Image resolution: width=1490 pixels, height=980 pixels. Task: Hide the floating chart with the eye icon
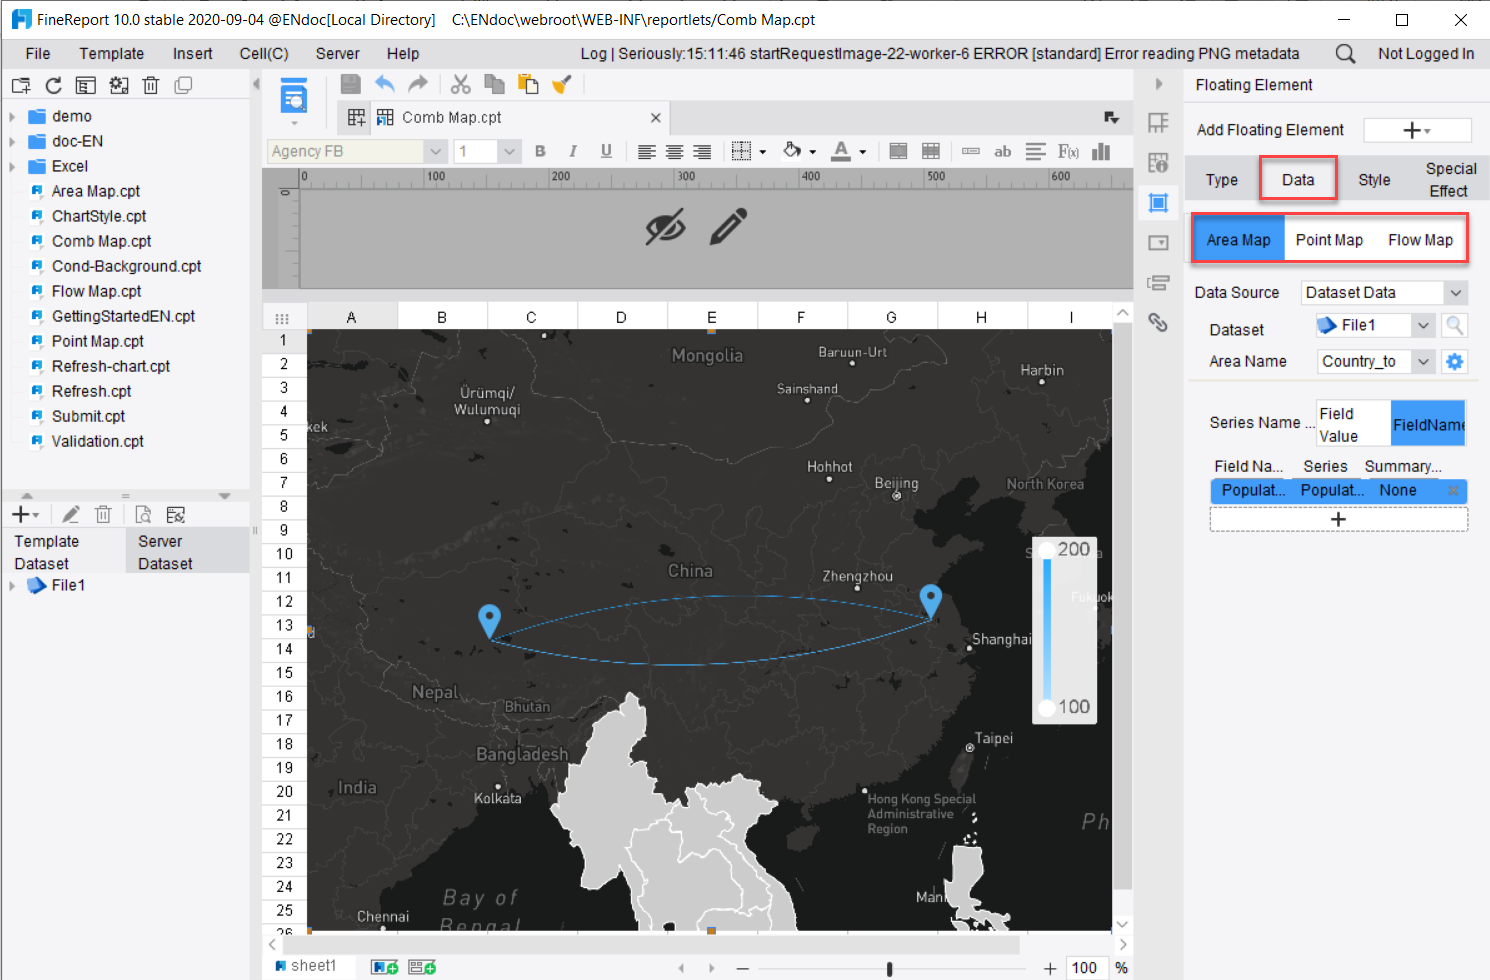point(666,227)
